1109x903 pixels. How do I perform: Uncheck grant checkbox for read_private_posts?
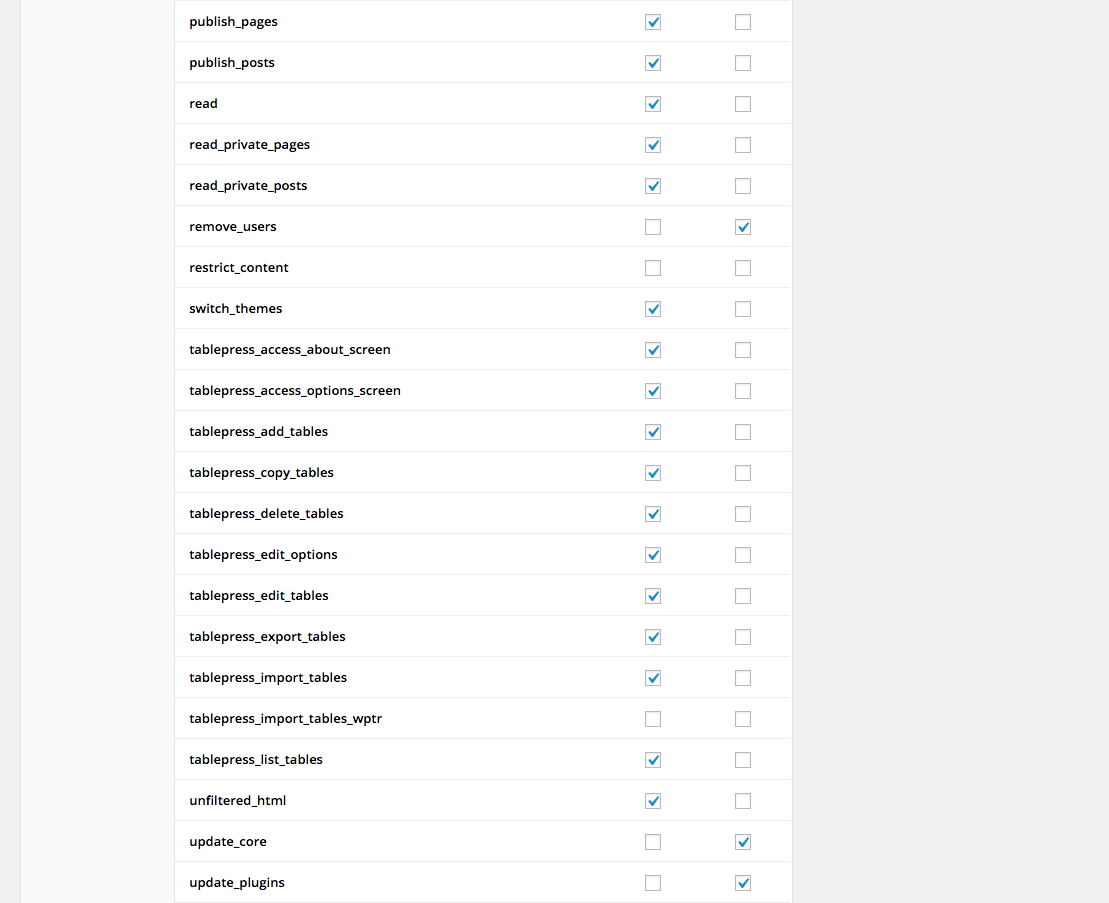click(x=653, y=186)
